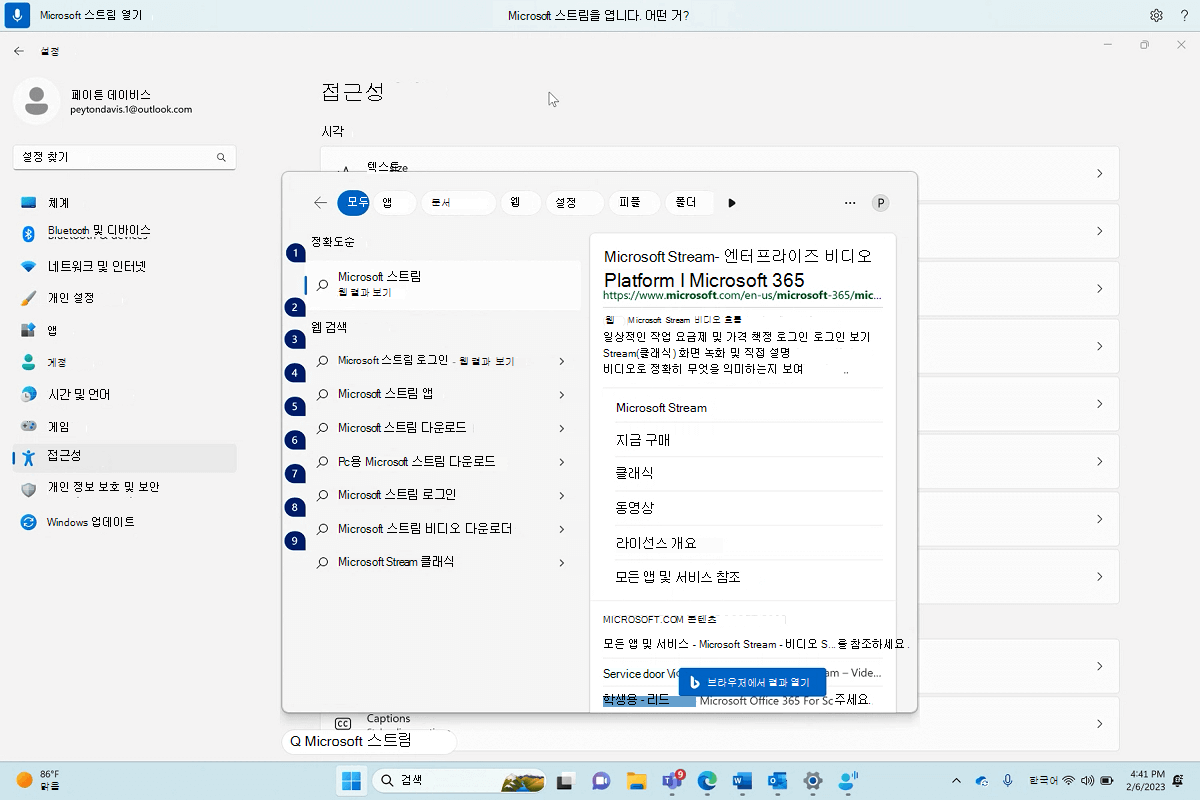Open Outlook from the taskbar
Screen dimensions: 1200x800
point(777,781)
